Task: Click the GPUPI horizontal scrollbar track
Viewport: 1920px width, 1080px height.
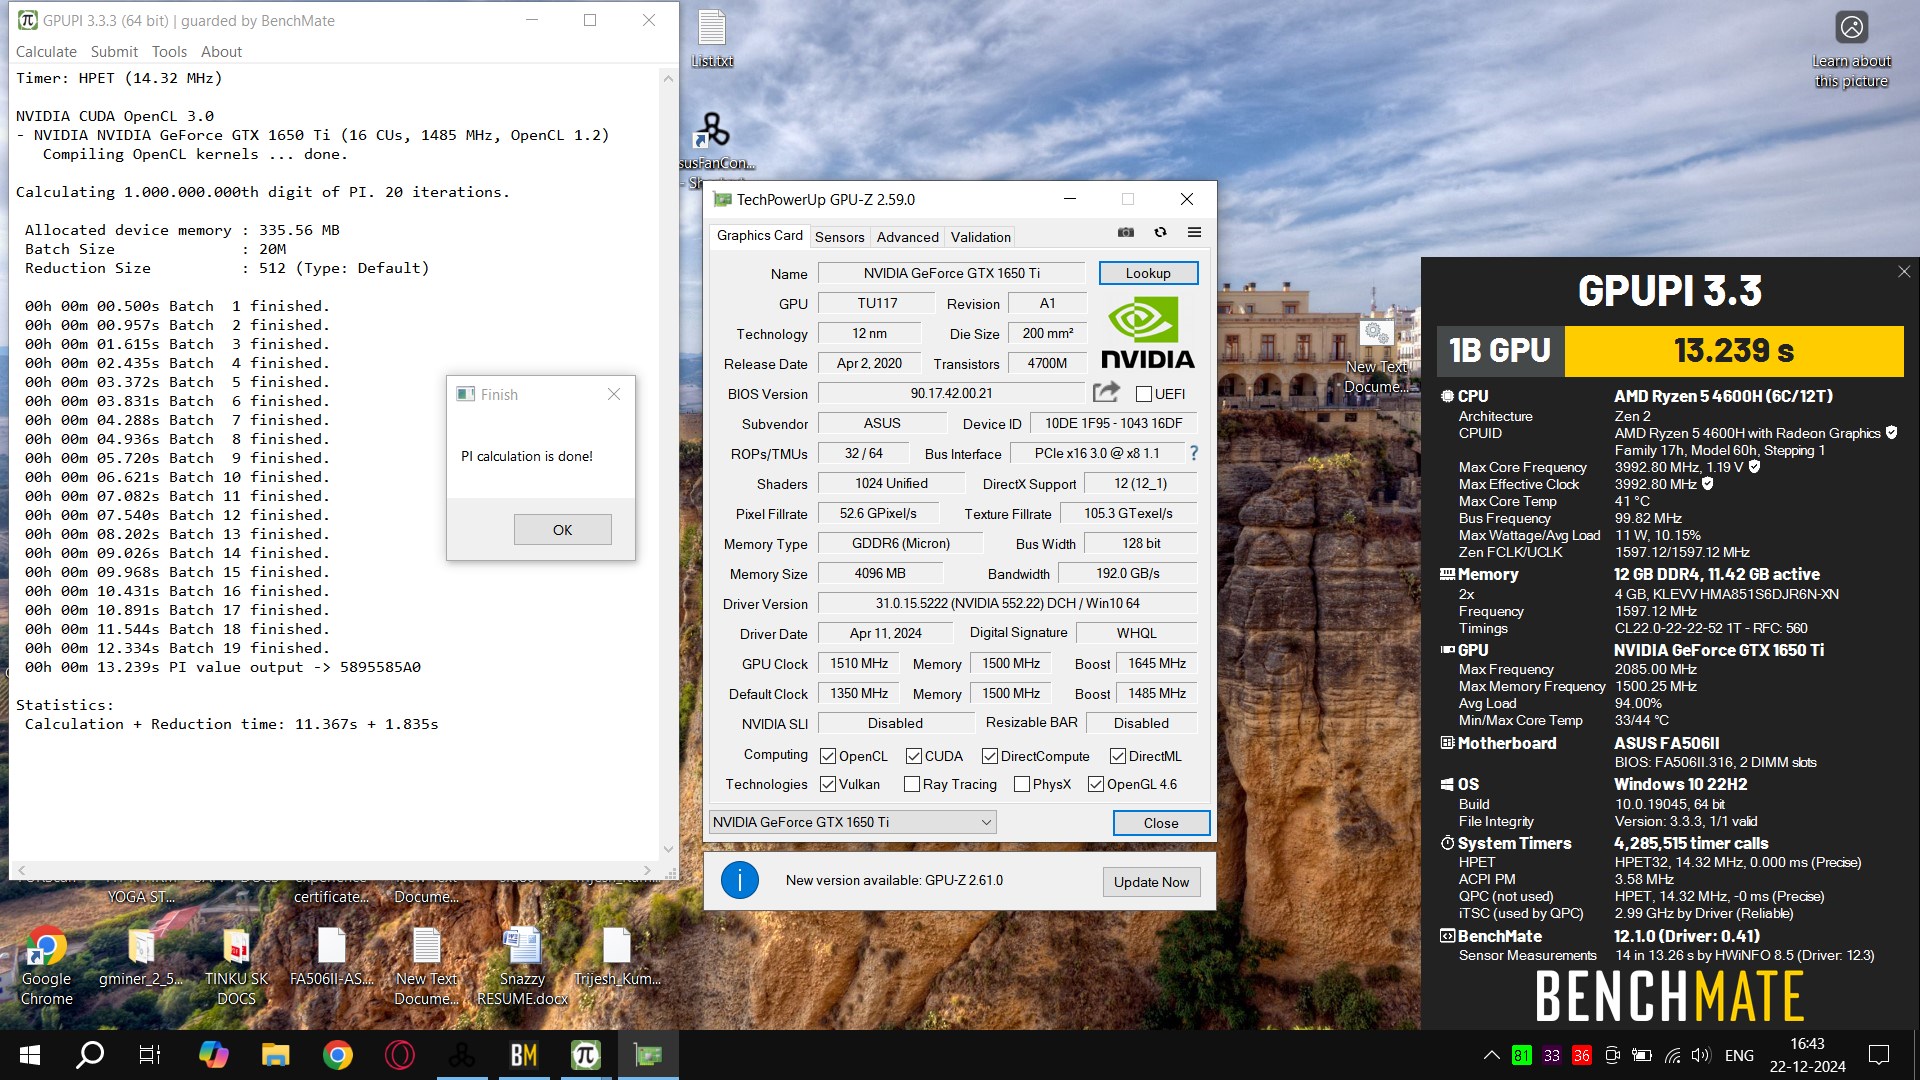Action: coord(334,871)
